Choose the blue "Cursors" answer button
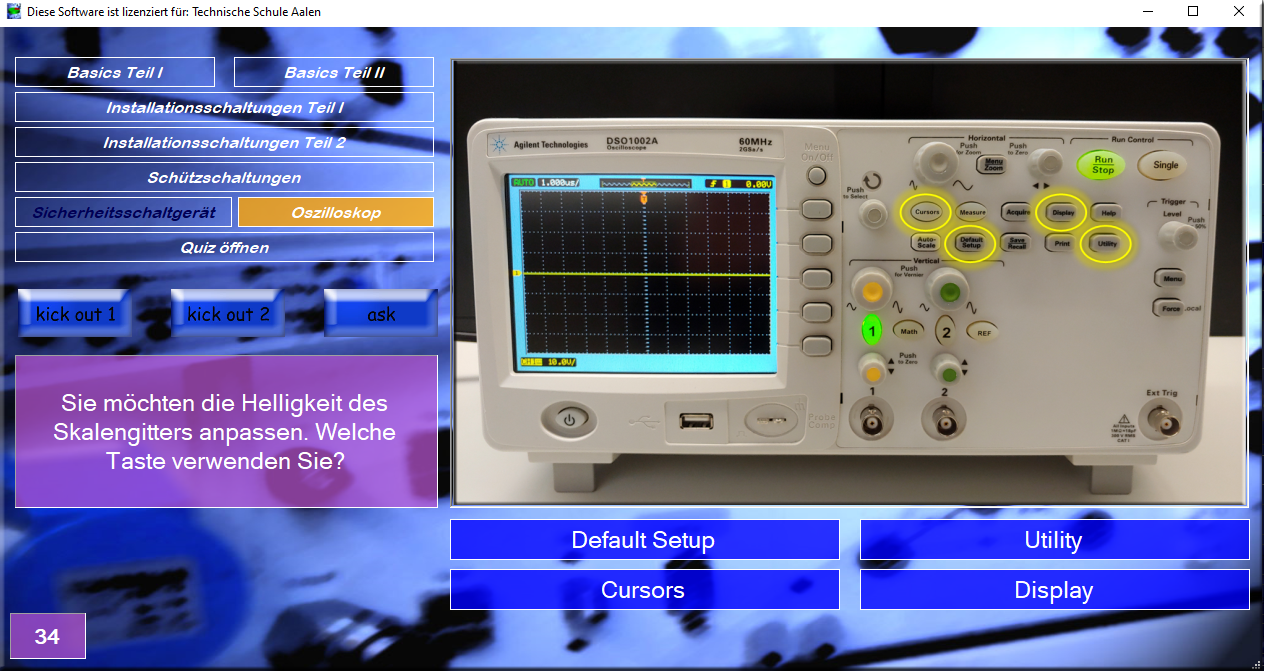Screen dimensions: 1264x671 point(644,590)
